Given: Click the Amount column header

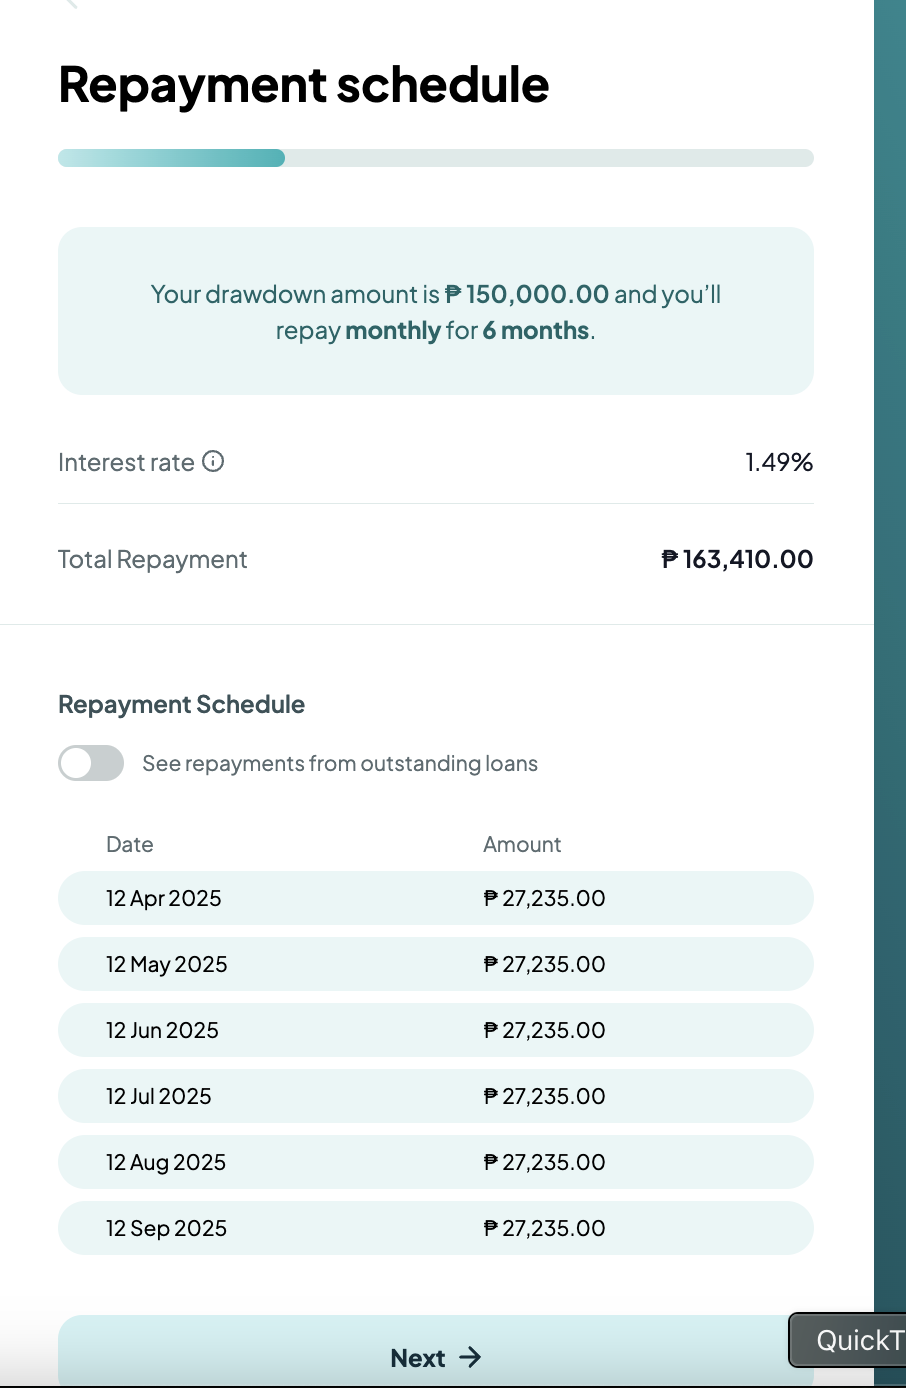Looking at the screenshot, I should pyautogui.click(x=522, y=844).
